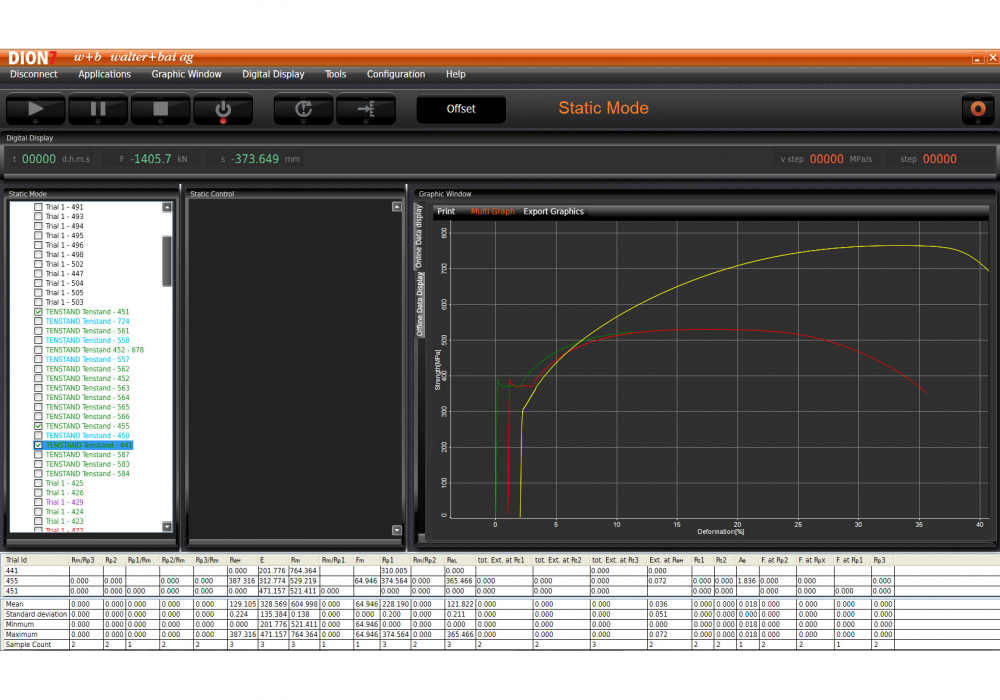Click trial 455 in the results table

(x=12, y=581)
